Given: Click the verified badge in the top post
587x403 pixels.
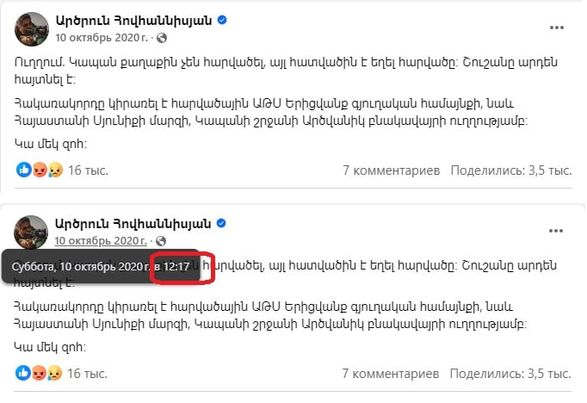Looking at the screenshot, I should [x=222, y=20].
